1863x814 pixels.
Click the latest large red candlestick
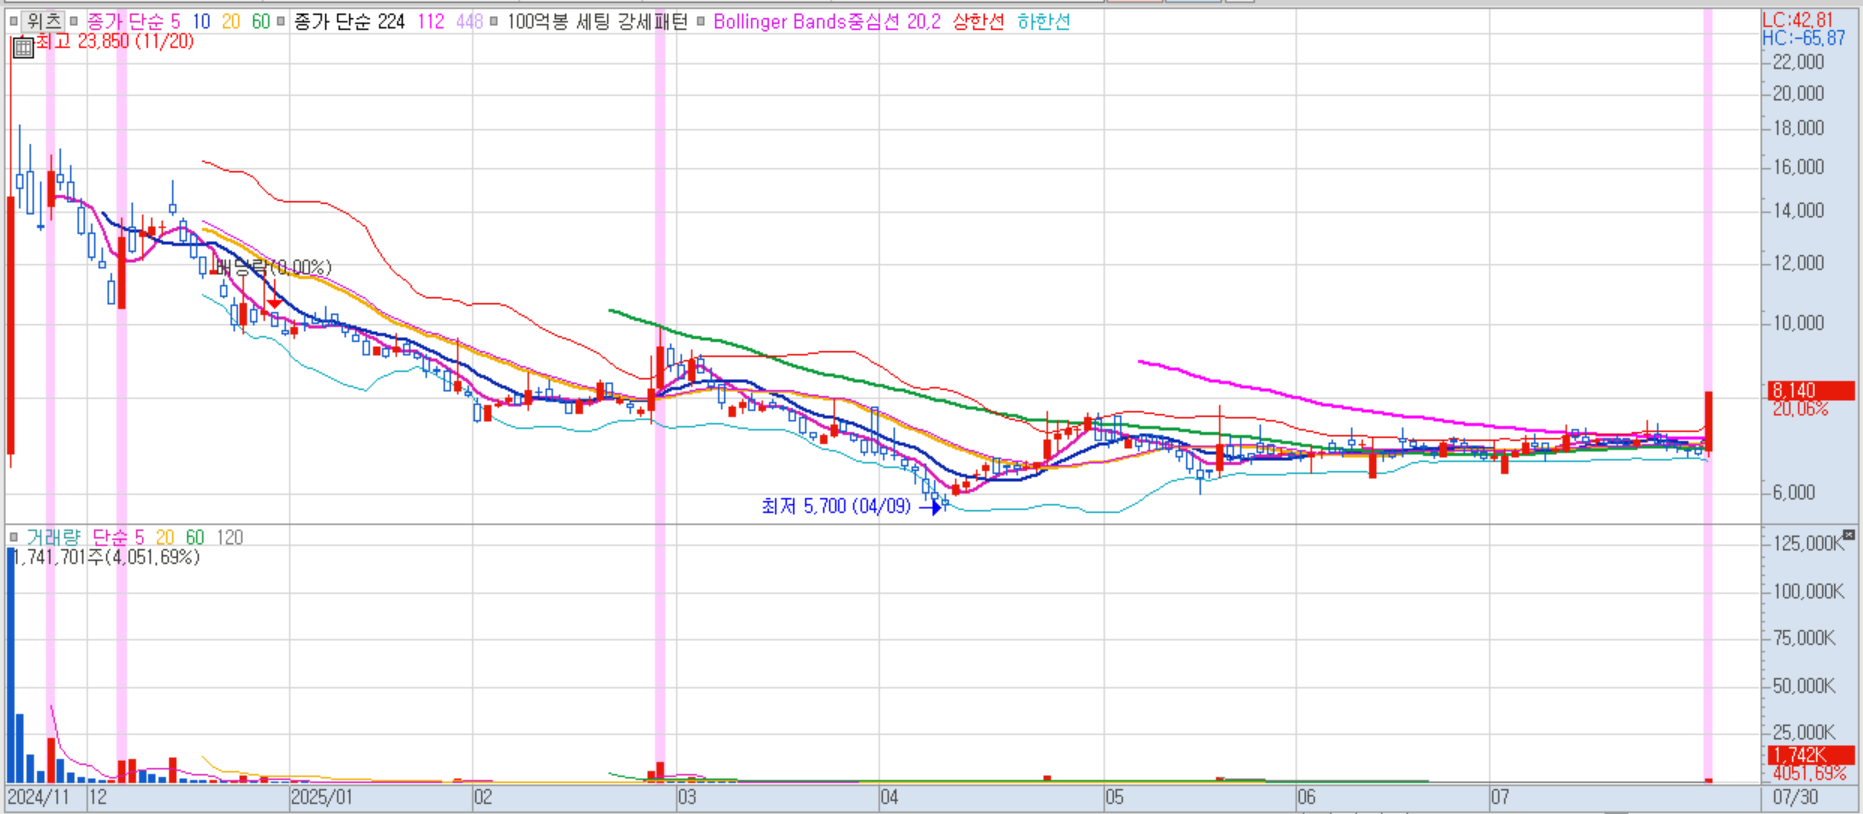tap(1709, 421)
